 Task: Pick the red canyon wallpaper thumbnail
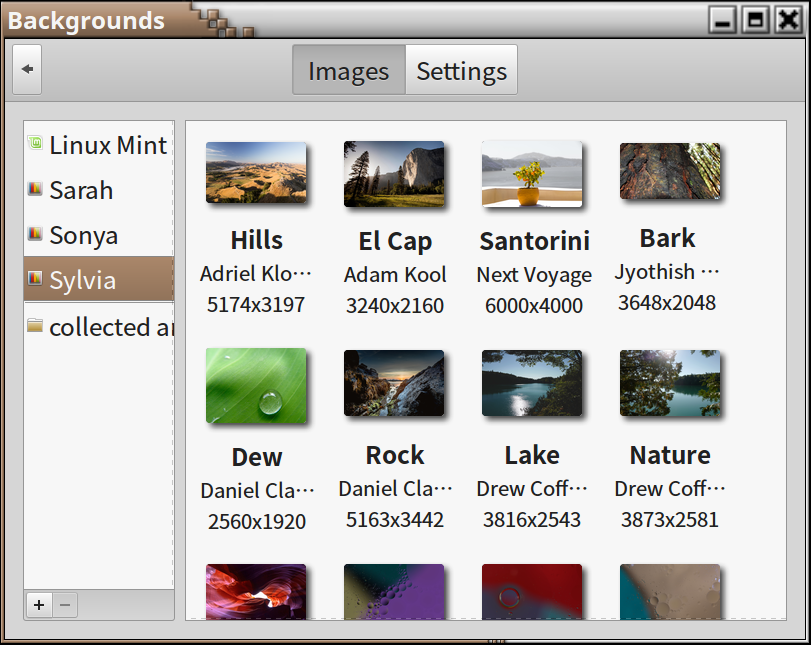pos(256,592)
